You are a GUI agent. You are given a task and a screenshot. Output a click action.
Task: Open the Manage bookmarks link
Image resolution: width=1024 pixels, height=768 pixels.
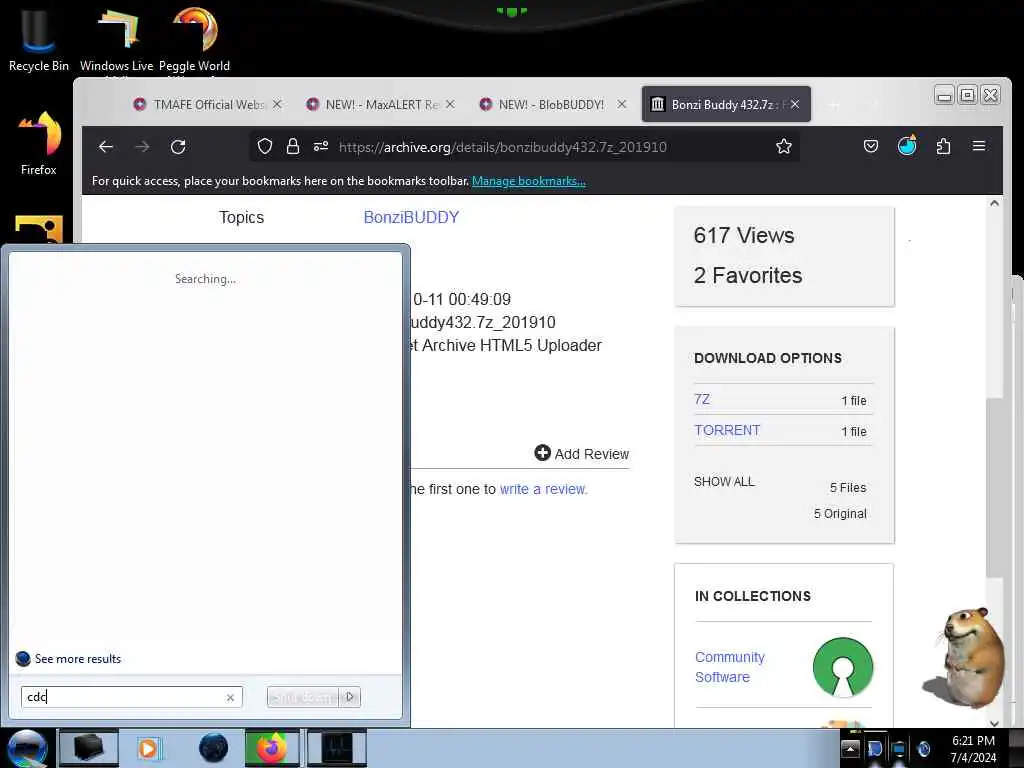529,181
